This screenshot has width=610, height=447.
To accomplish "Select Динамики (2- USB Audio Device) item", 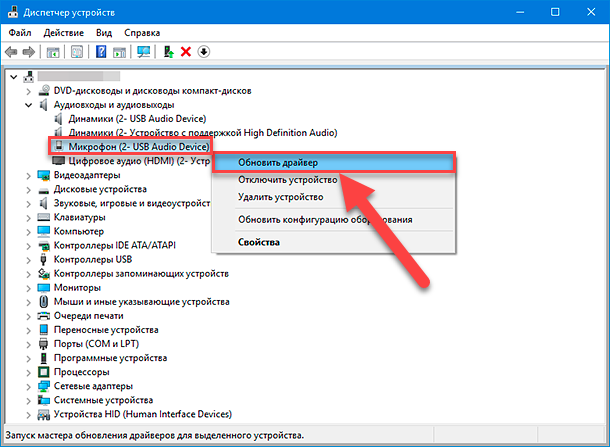I will tap(137, 119).
